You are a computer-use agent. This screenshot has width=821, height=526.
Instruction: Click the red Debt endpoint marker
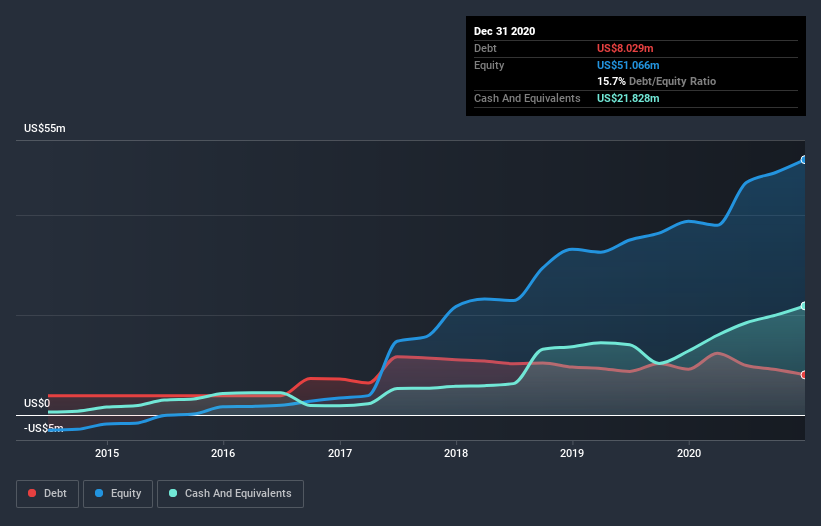pyautogui.click(x=804, y=375)
